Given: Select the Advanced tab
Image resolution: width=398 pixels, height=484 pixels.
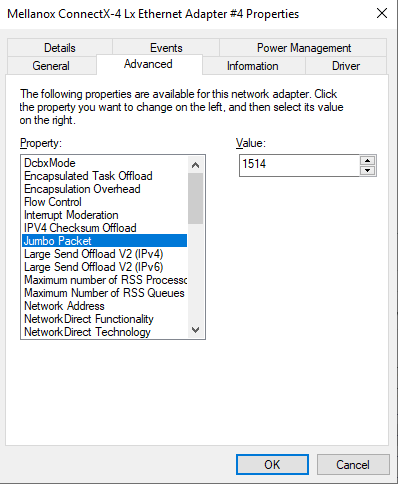Looking at the screenshot, I should 149,64.
